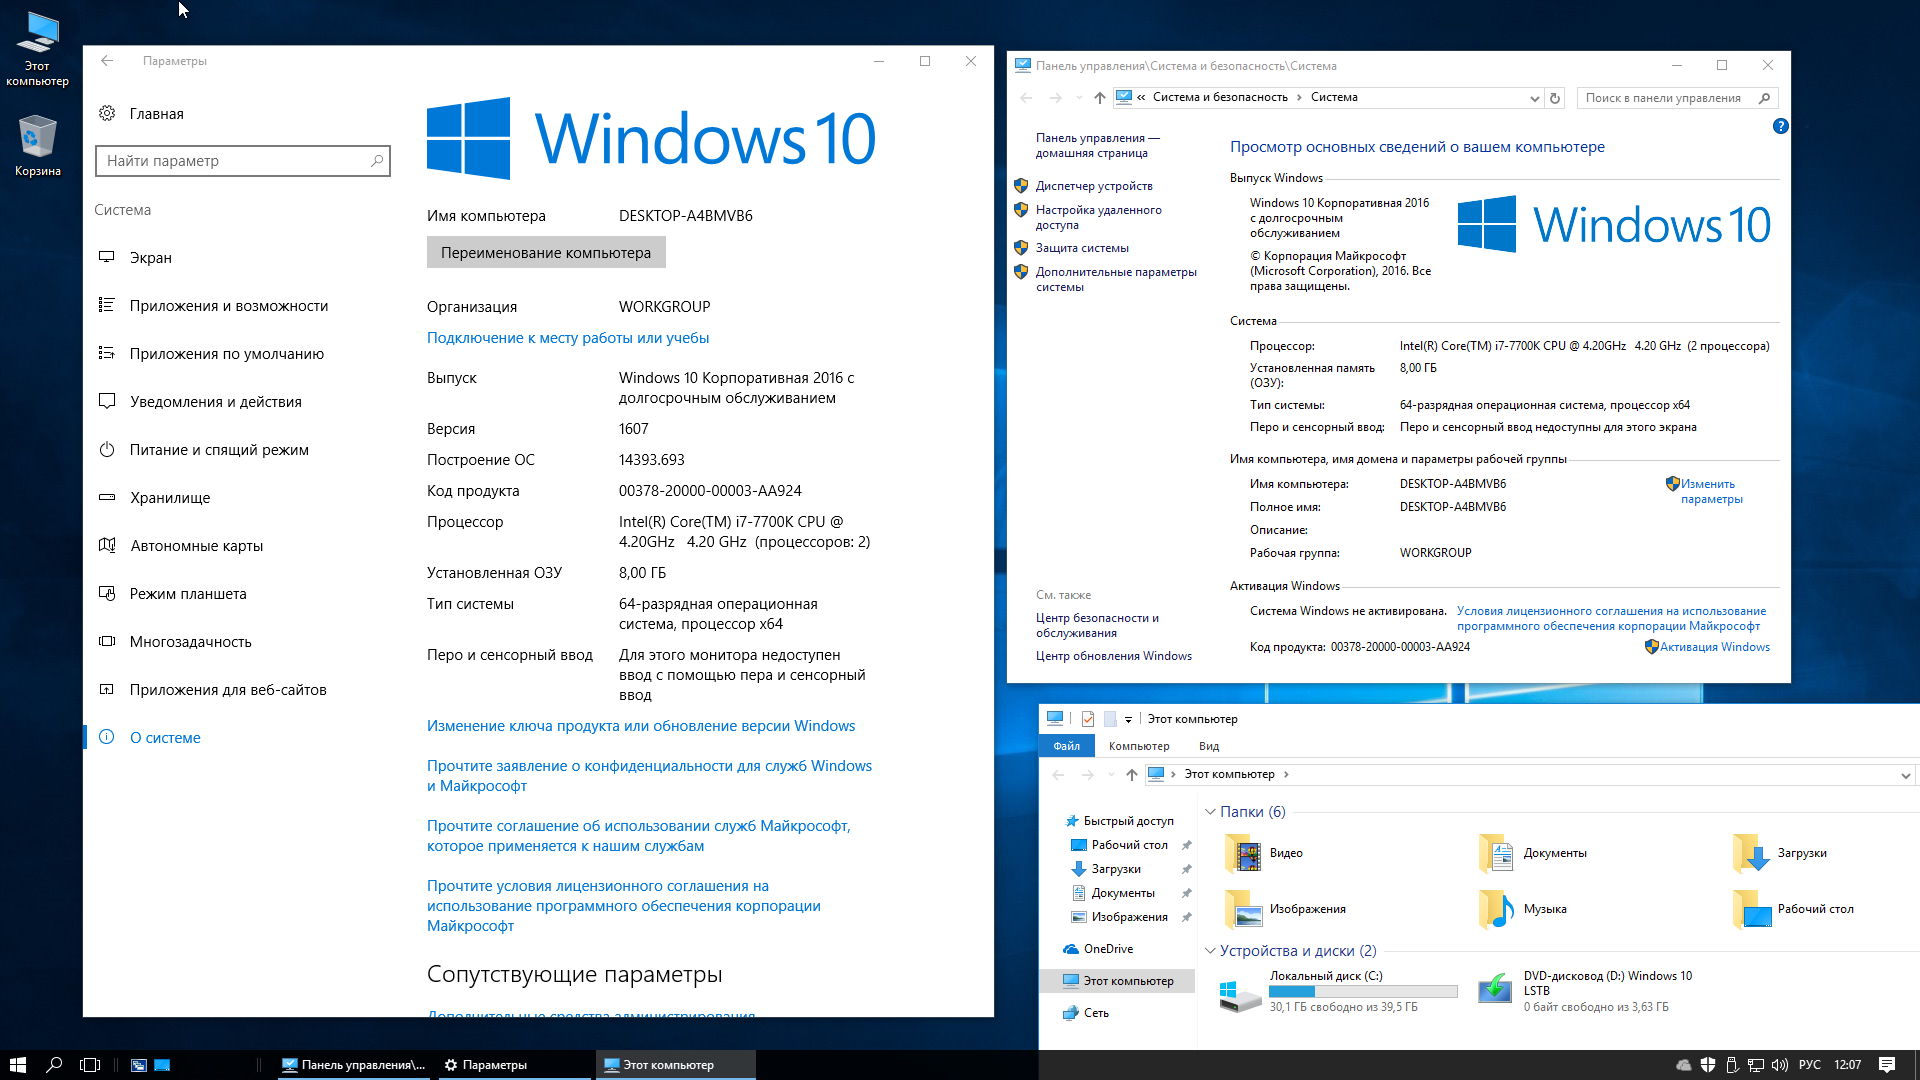1920x1080 pixels.
Task: Expand recent locations arrow in Control Panel
Action: click(x=1079, y=98)
